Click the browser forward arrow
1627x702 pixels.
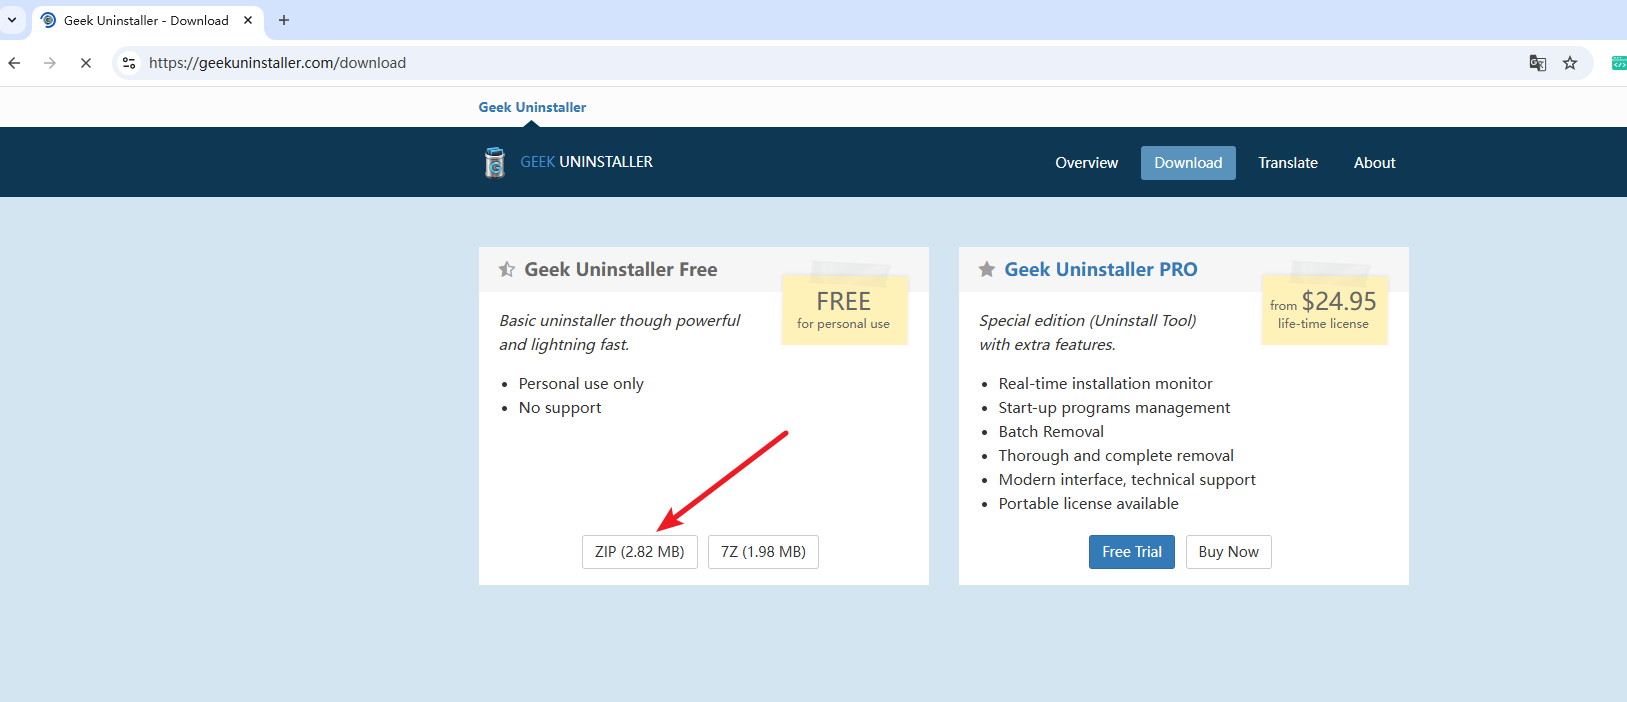pos(50,63)
